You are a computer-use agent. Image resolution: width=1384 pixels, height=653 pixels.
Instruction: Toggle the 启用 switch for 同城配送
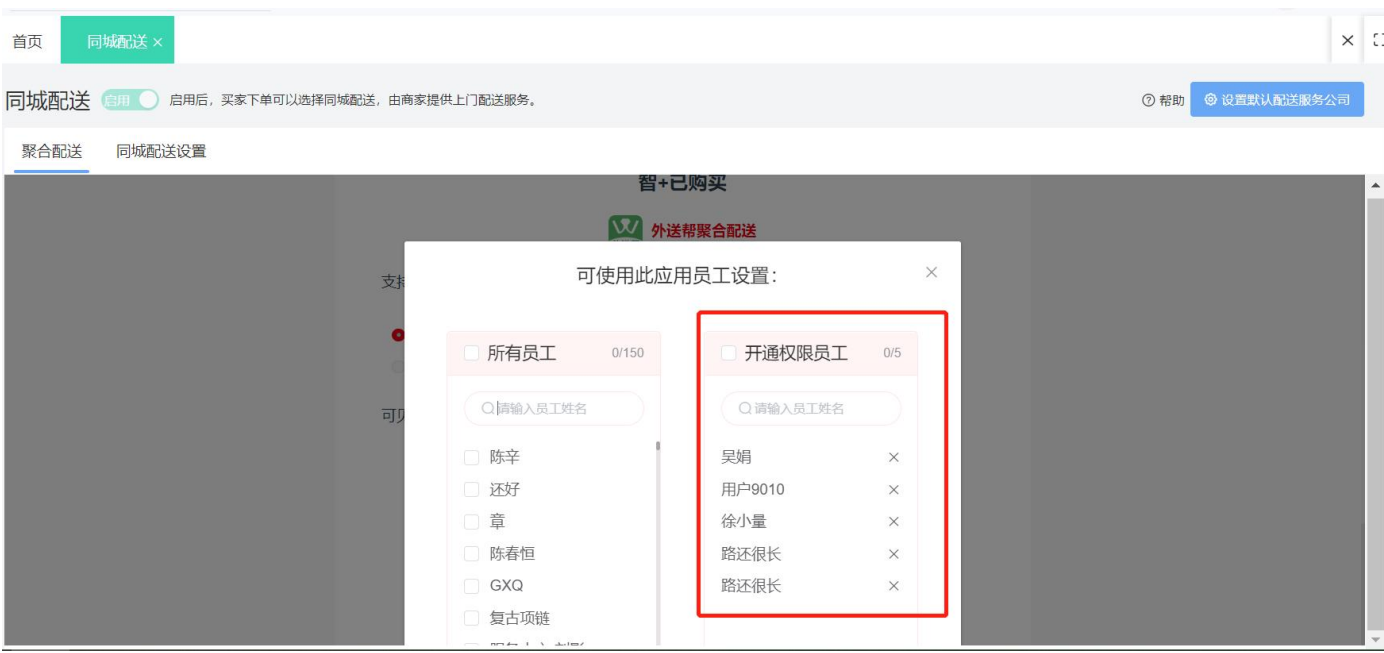click(x=132, y=100)
